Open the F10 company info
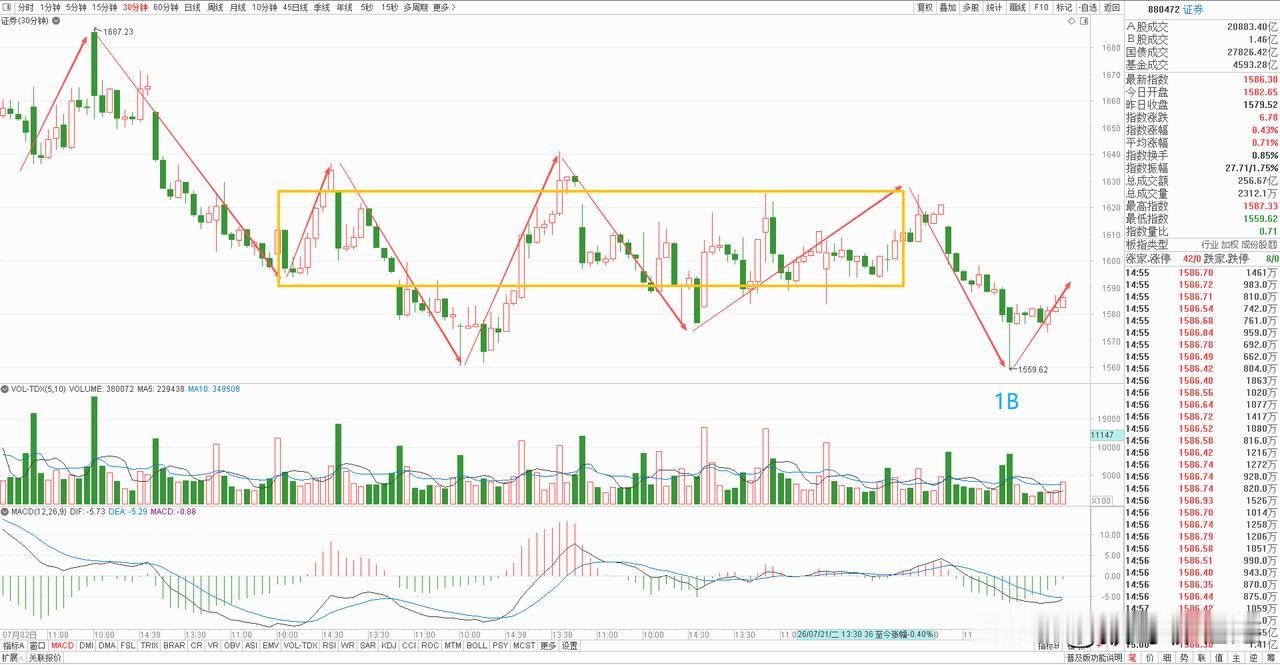This screenshot has width=1280, height=665. [x=1042, y=7]
